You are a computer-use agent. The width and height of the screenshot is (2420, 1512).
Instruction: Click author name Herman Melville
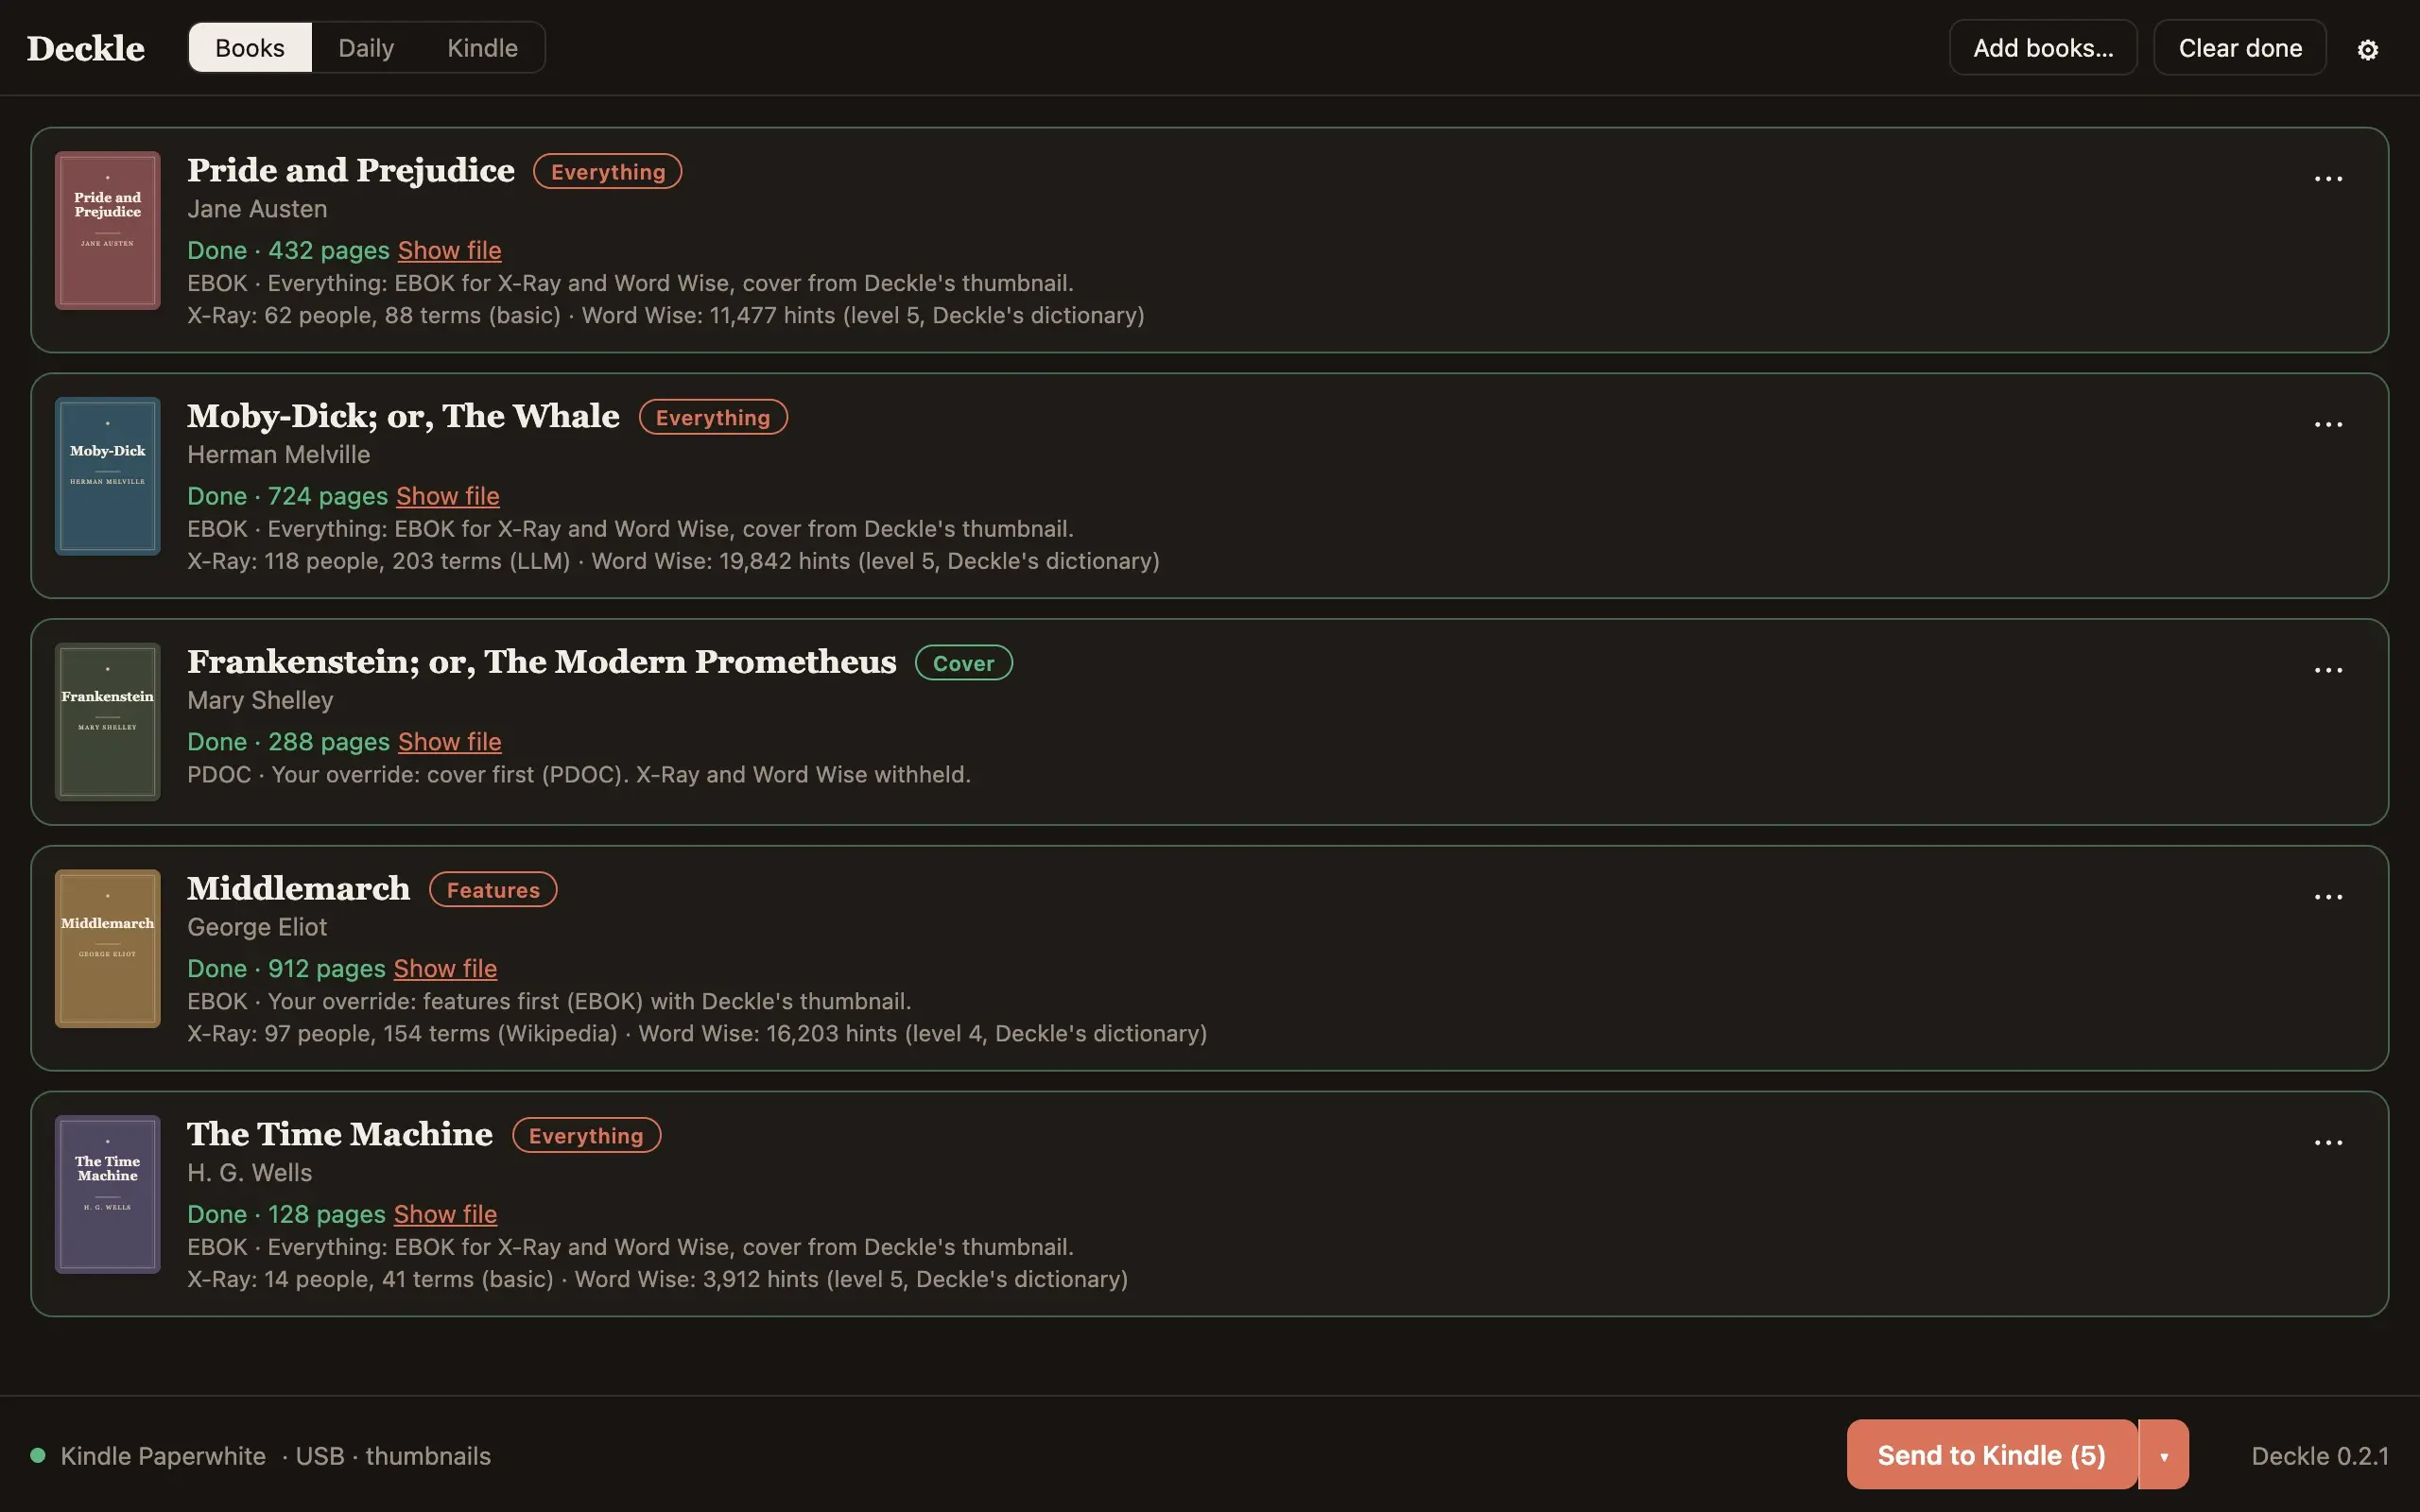279,455
